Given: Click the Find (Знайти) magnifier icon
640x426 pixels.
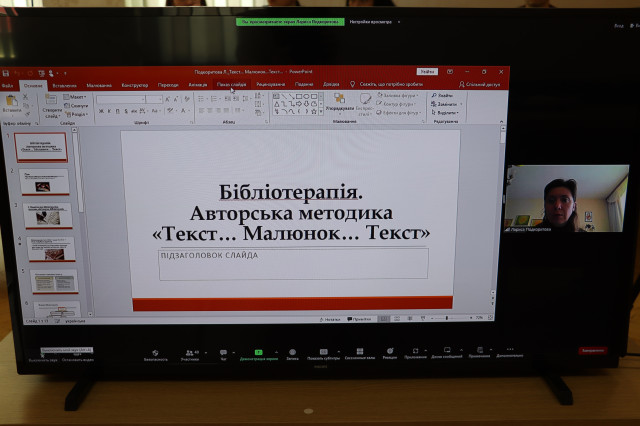Looking at the screenshot, I should pyautogui.click(x=434, y=95).
